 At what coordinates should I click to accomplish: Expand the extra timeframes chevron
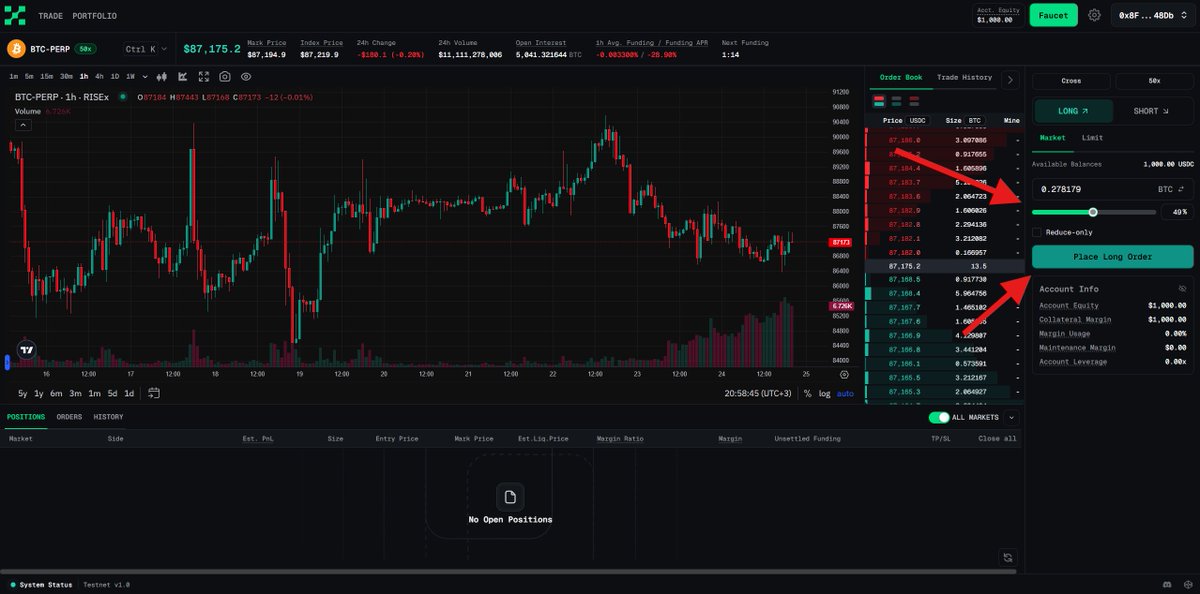pos(143,75)
